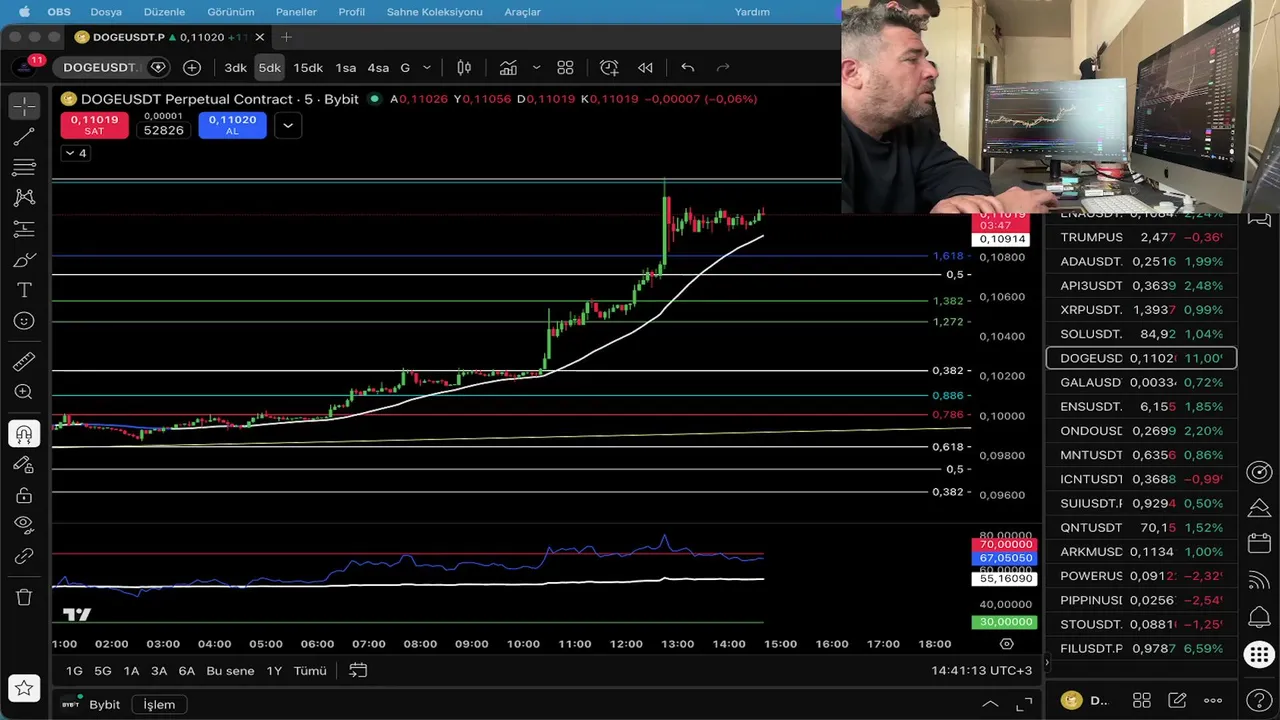Open the candlestick chart style selector
The image size is (1280, 720).
click(464, 68)
